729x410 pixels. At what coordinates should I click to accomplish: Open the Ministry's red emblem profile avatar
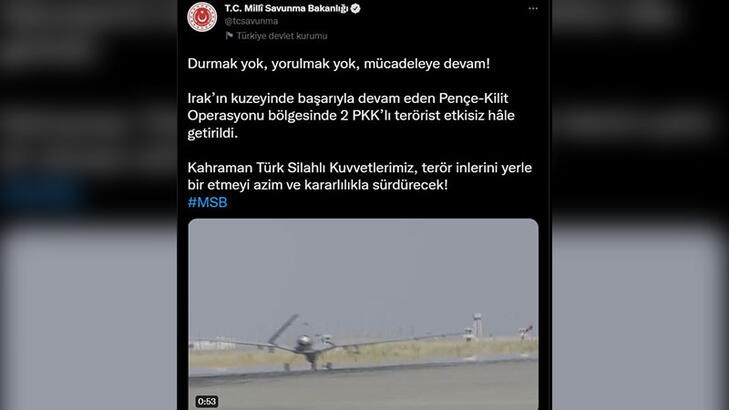coord(202,17)
